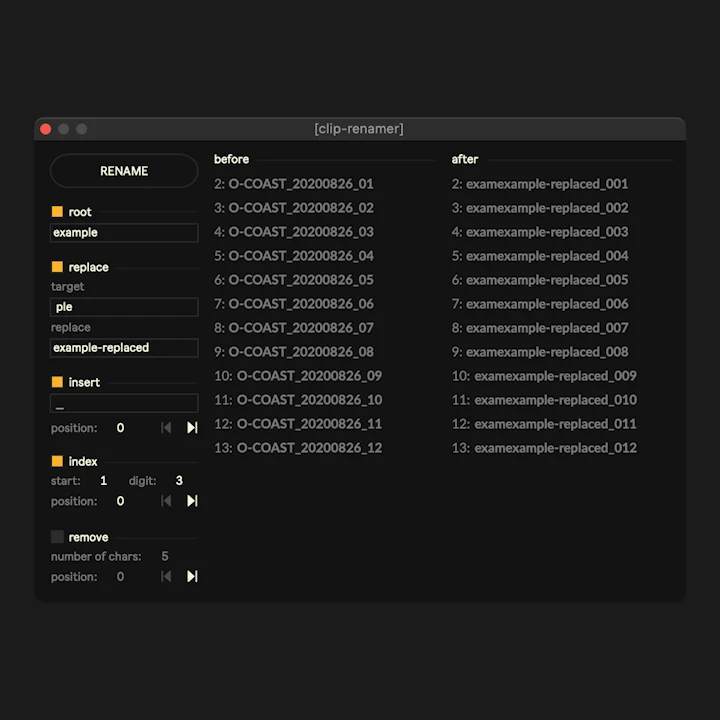Click the insert position number value
Image resolution: width=720 pixels, height=720 pixels.
point(121,428)
